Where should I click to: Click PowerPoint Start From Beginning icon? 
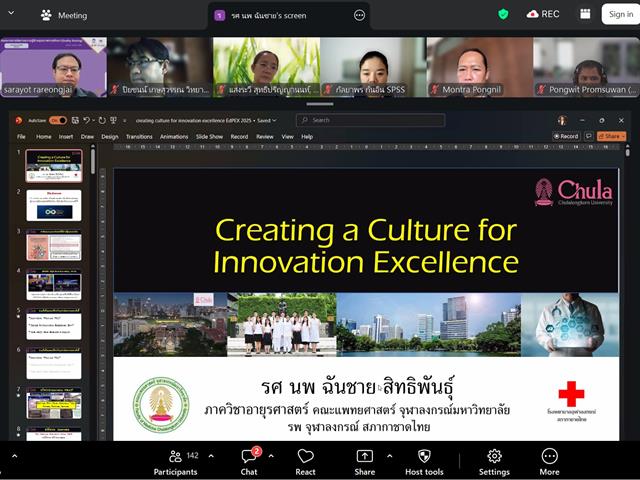pyautogui.click(x=113, y=120)
